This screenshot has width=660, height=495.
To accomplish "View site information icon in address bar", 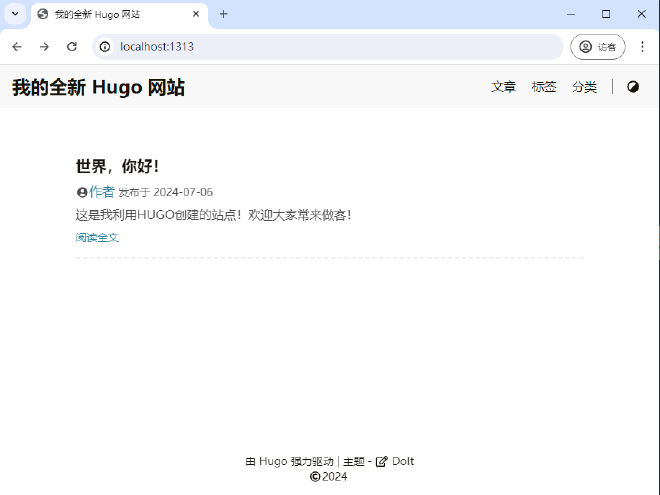I will [x=105, y=47].
